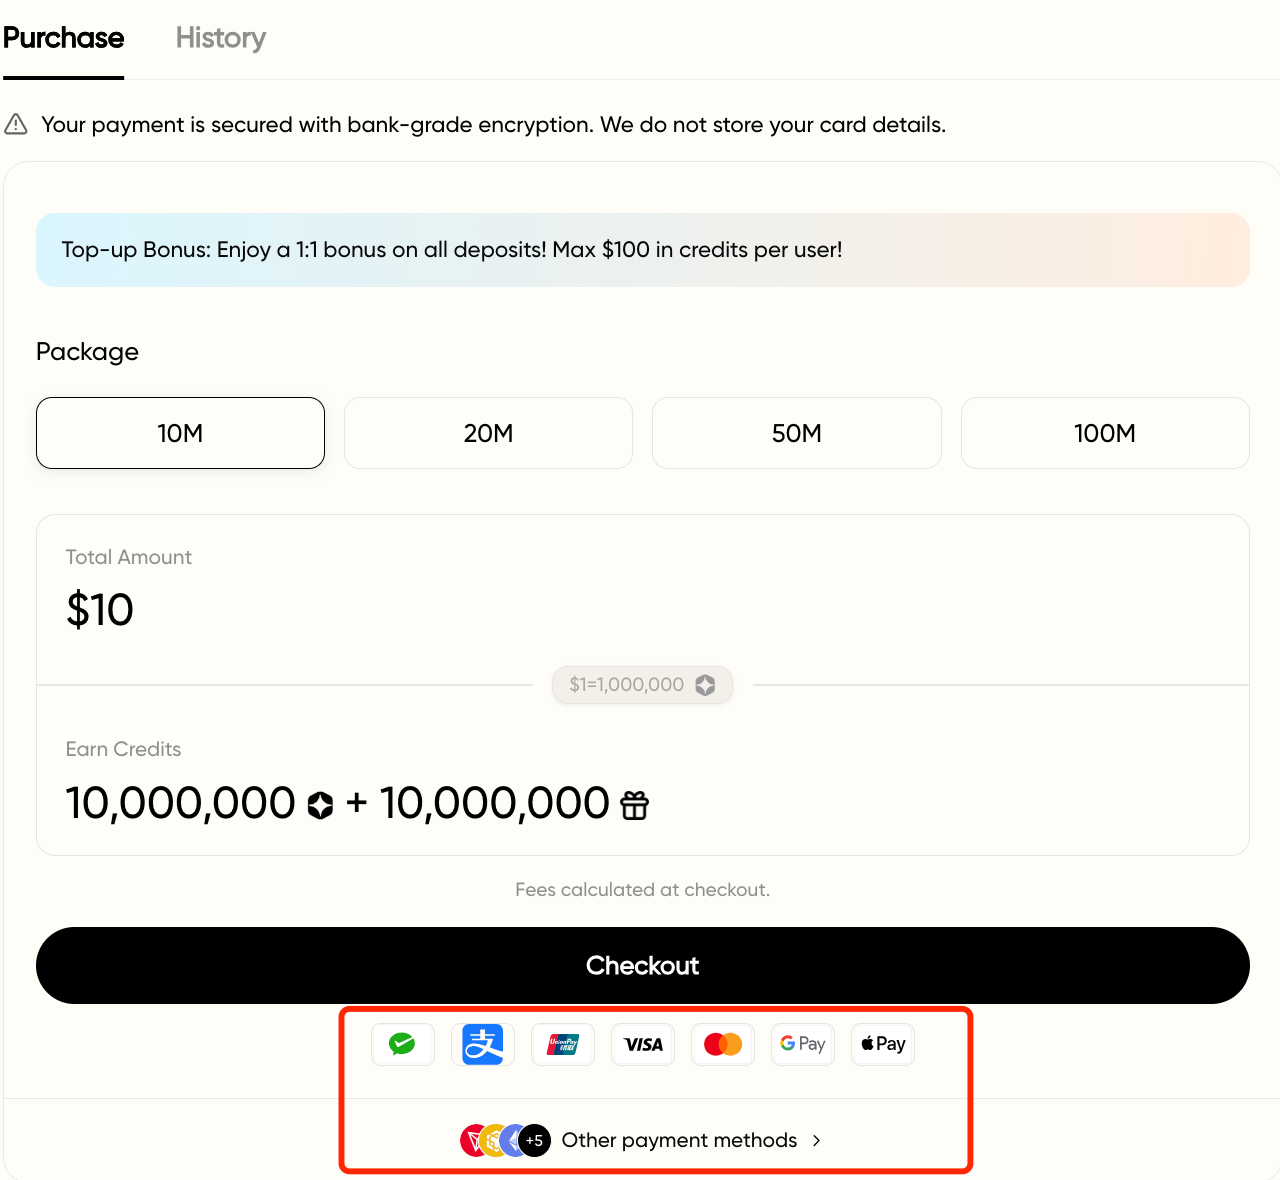
Task: Switch to the History tab
Action: click(221, 38)
